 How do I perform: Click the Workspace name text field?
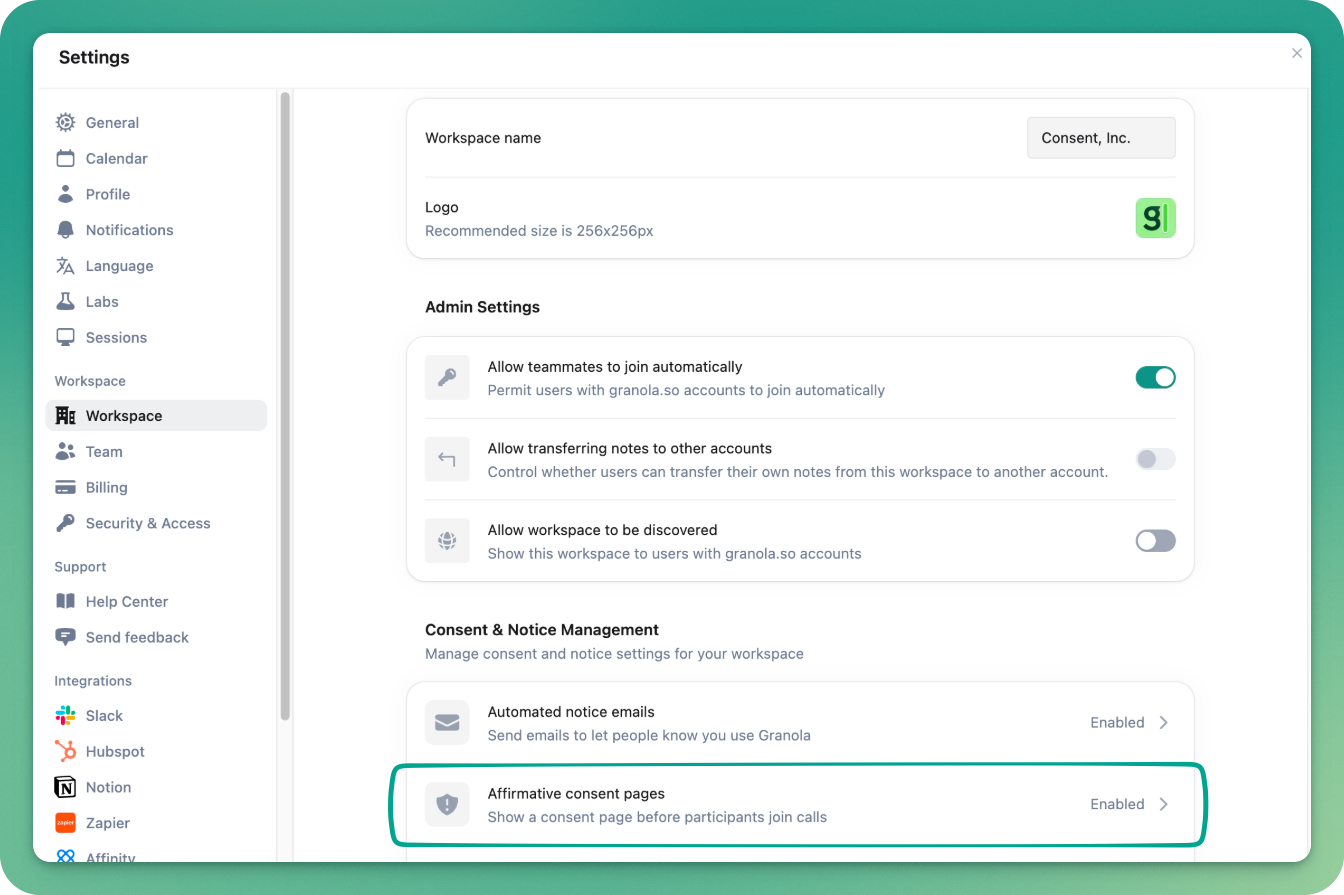pos(1101,138)
